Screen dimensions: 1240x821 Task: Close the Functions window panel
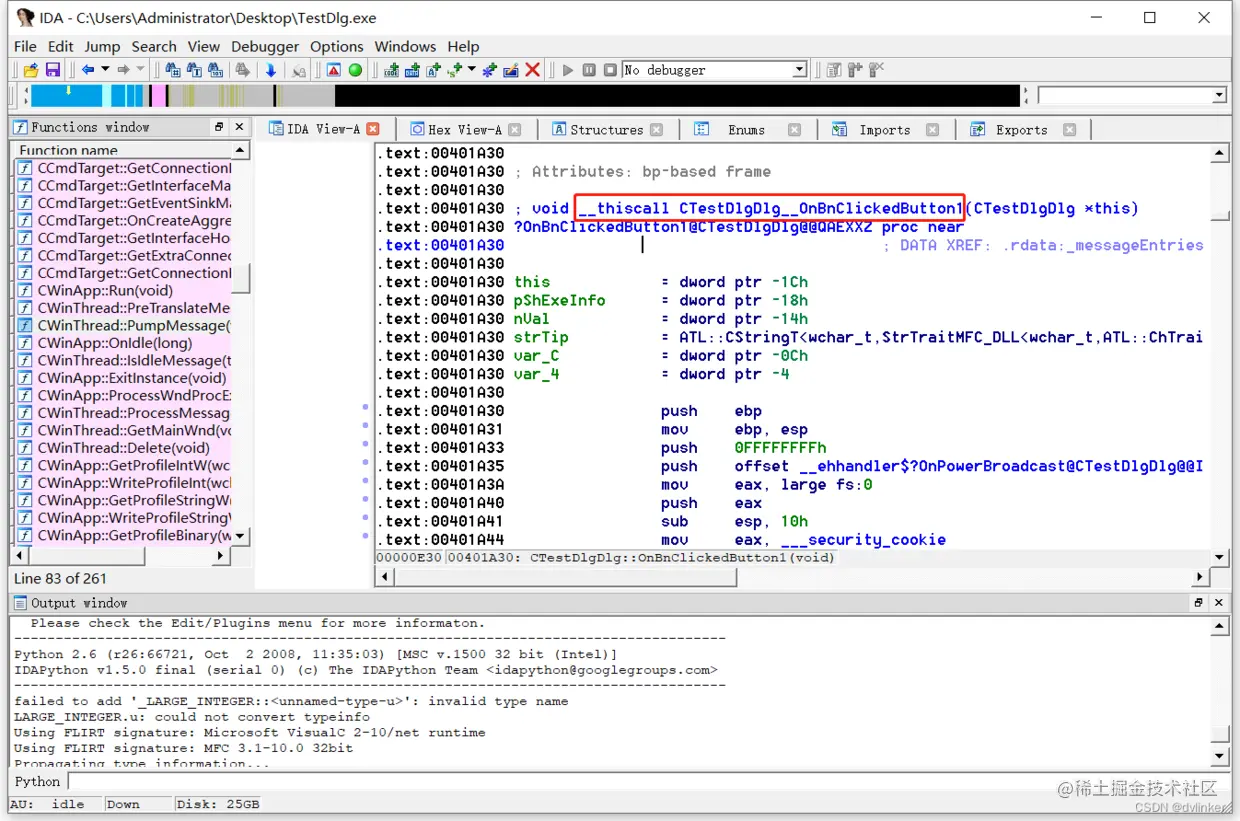tap(239, 127)
